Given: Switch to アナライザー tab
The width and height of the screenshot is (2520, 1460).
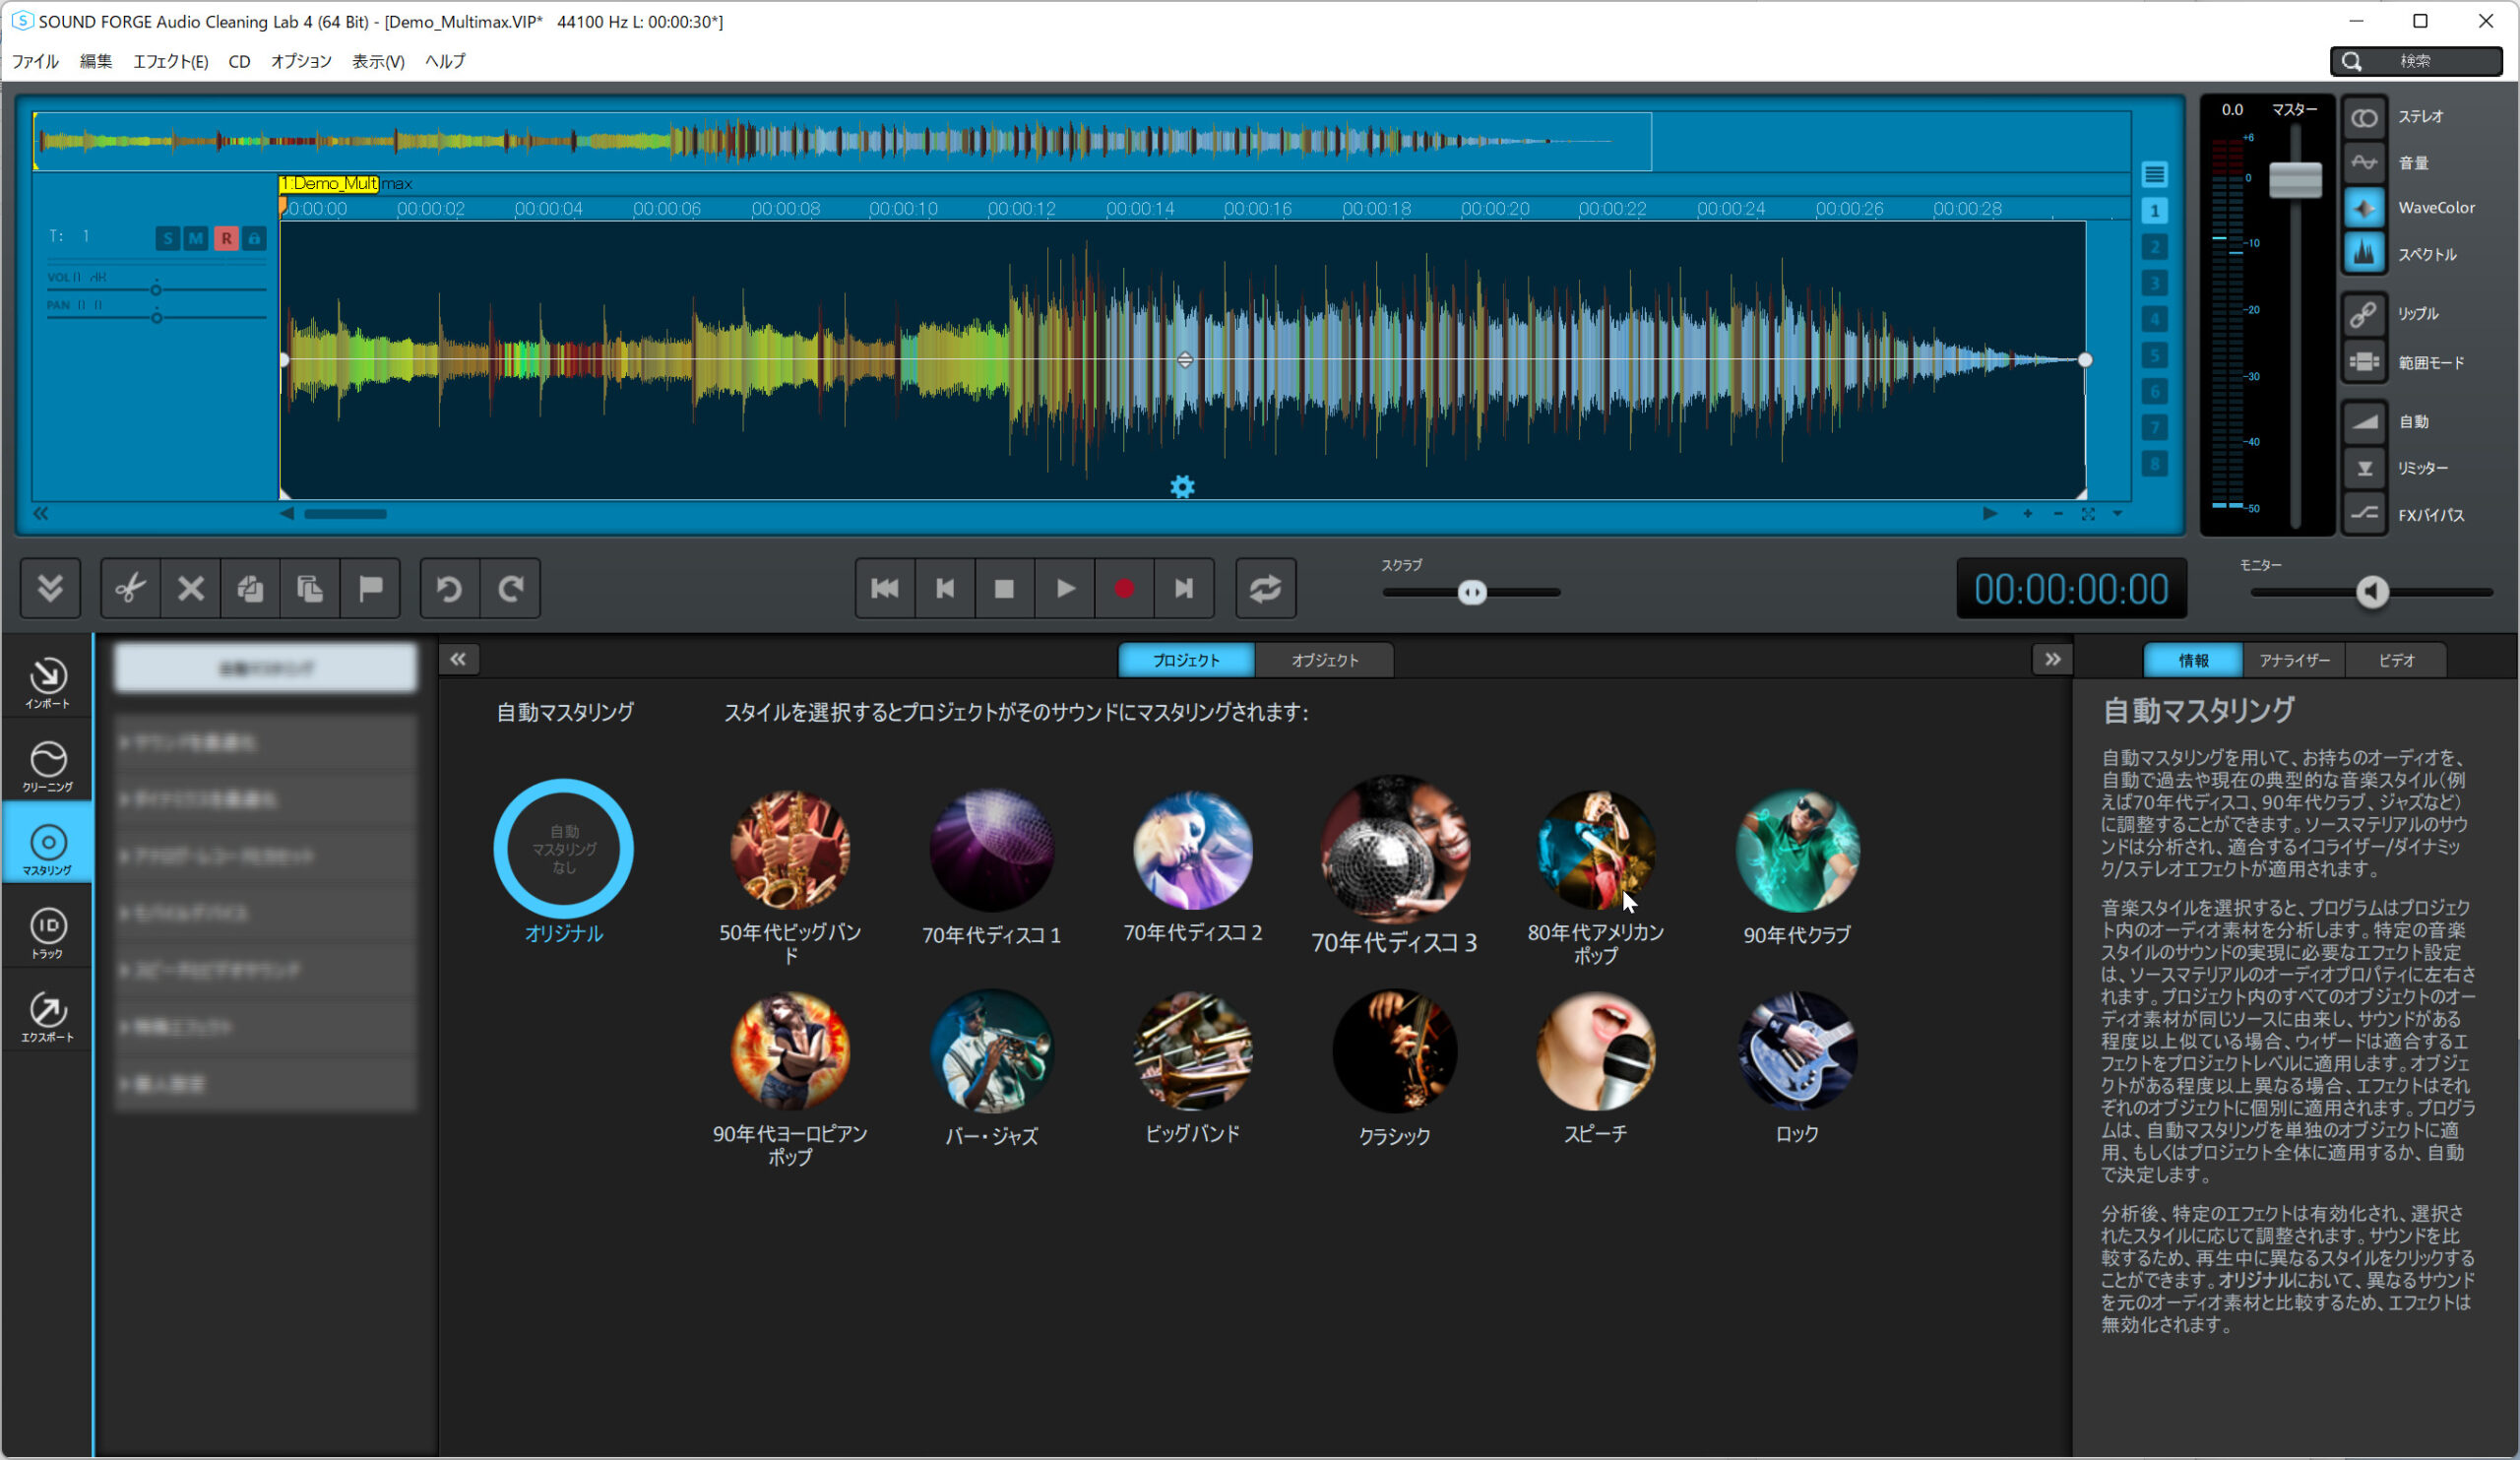Looking at the screenshot, I should click(x=2294, y=660).
